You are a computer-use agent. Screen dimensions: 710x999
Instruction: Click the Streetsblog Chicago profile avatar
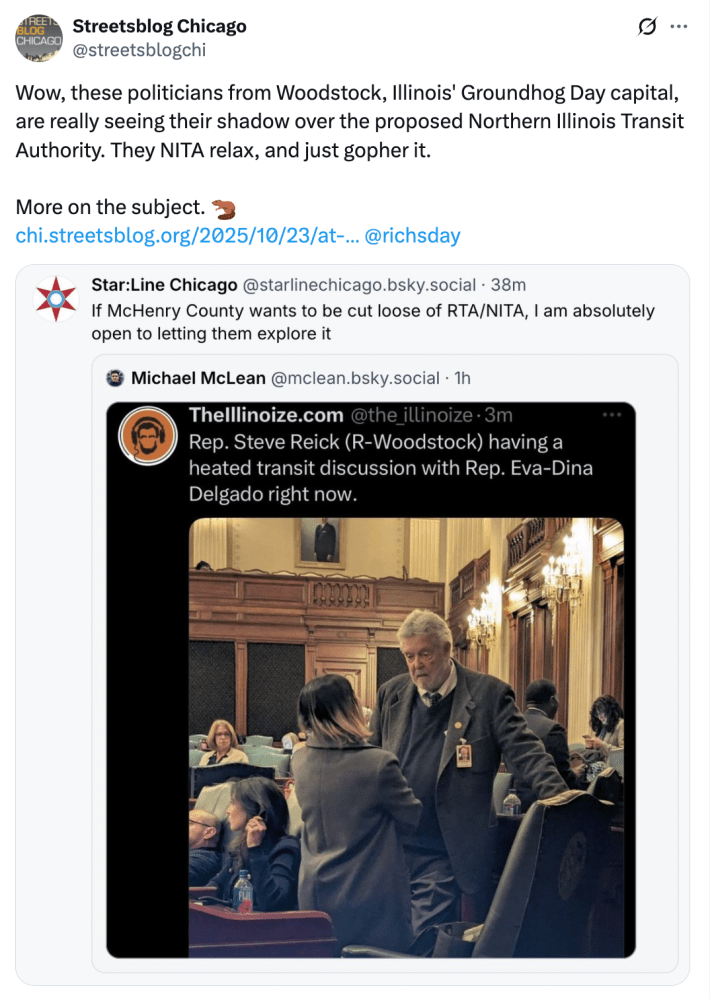click(39, 38)
